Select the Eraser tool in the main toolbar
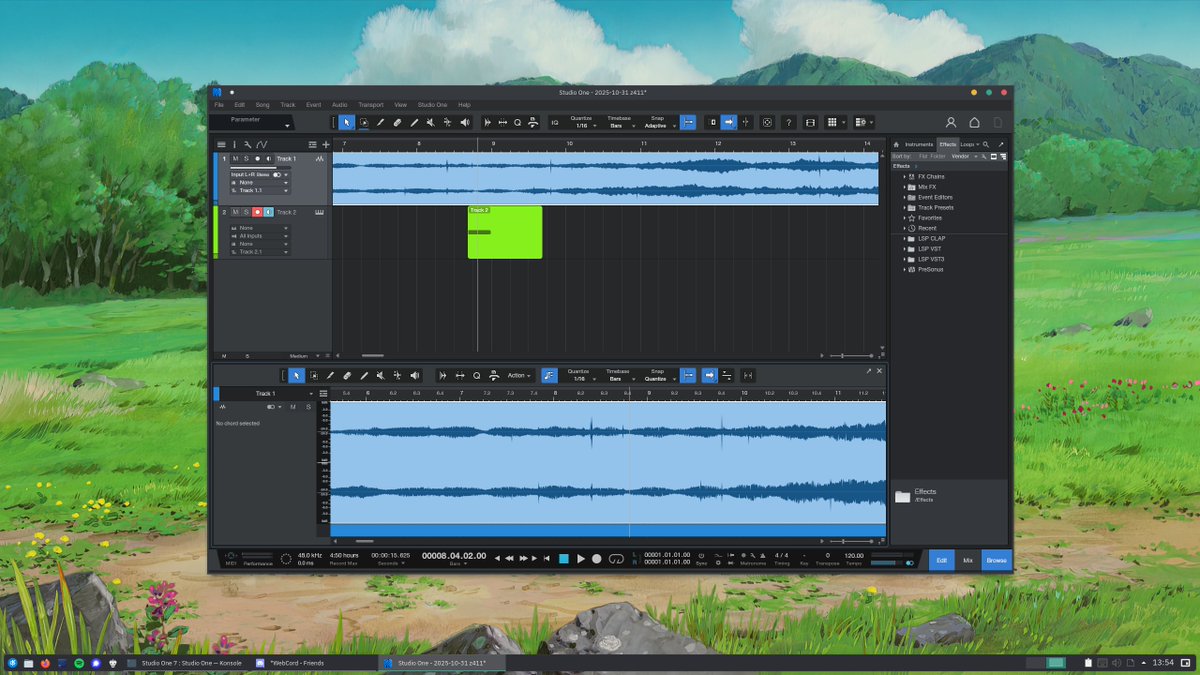1200x675 pixels. tap(397, 122)
